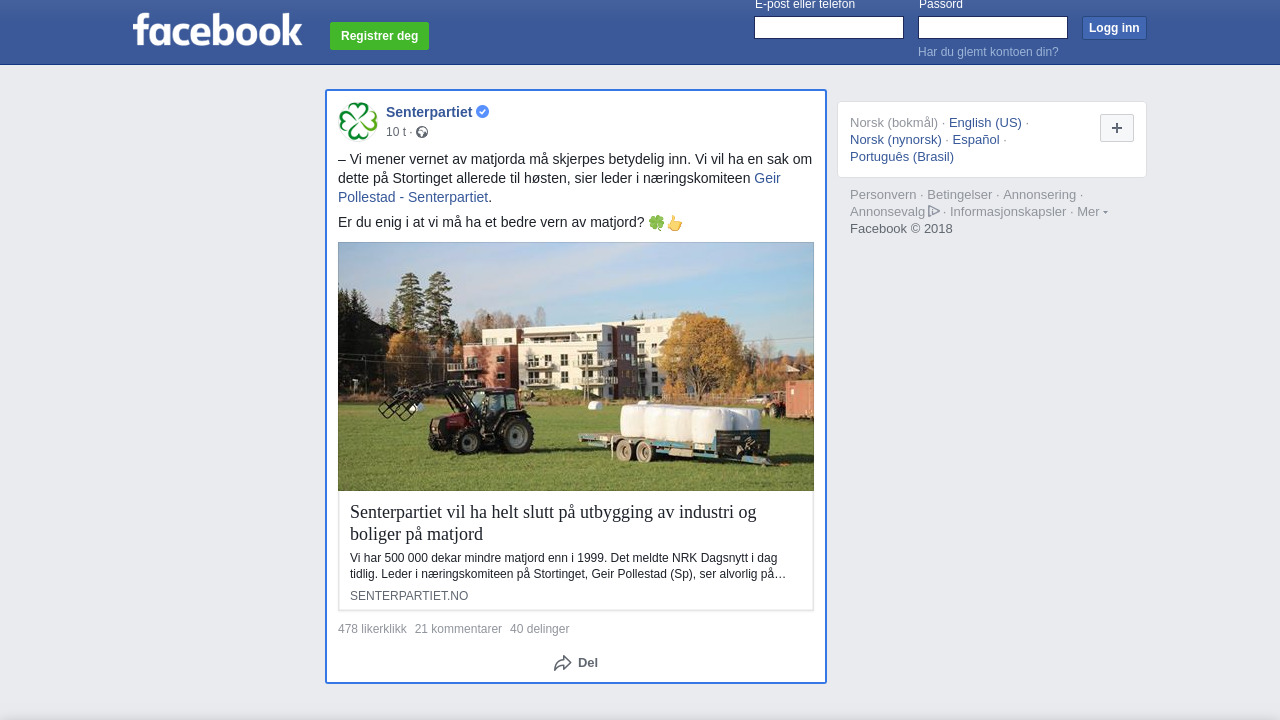Click the article description text 'Vi har 500 000 dekar'
This screenshot has width=1280, height=720.
(x=568, y=566)
